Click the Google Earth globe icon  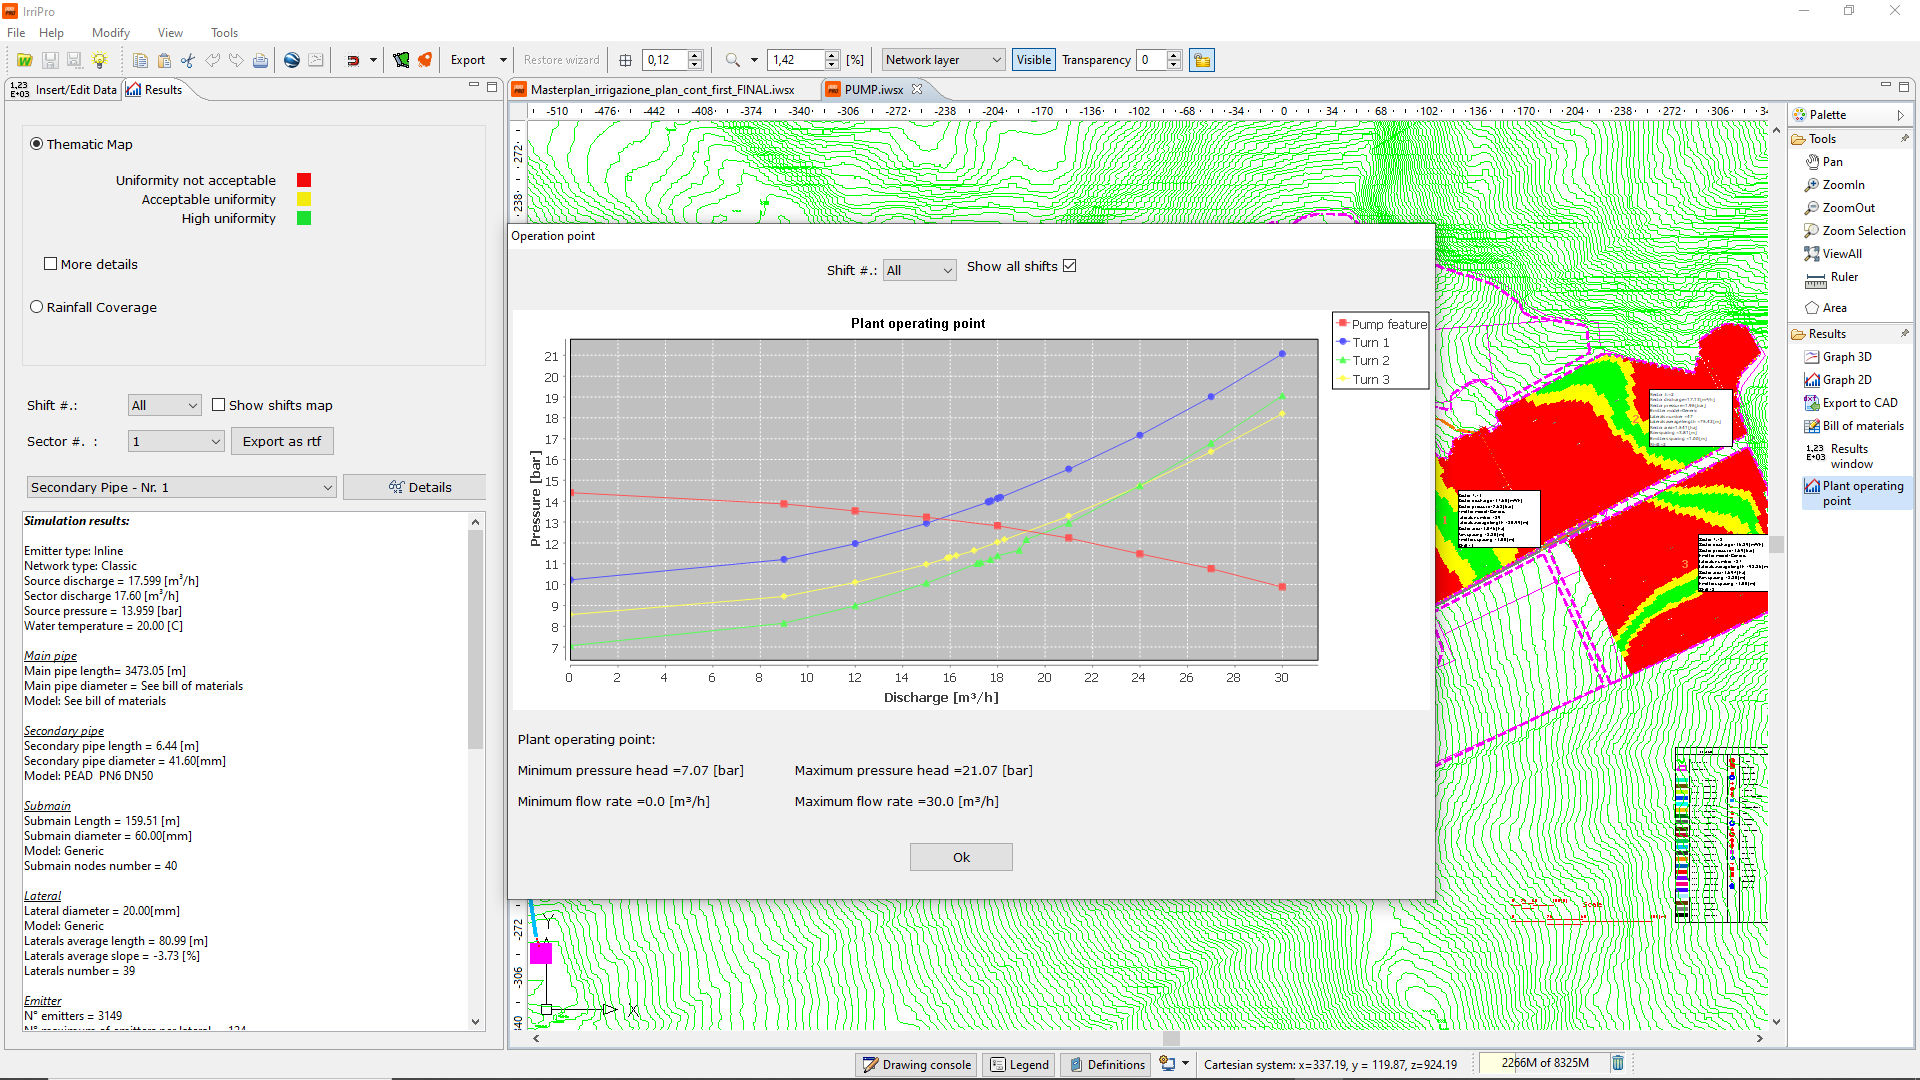[x=292, y=60]
